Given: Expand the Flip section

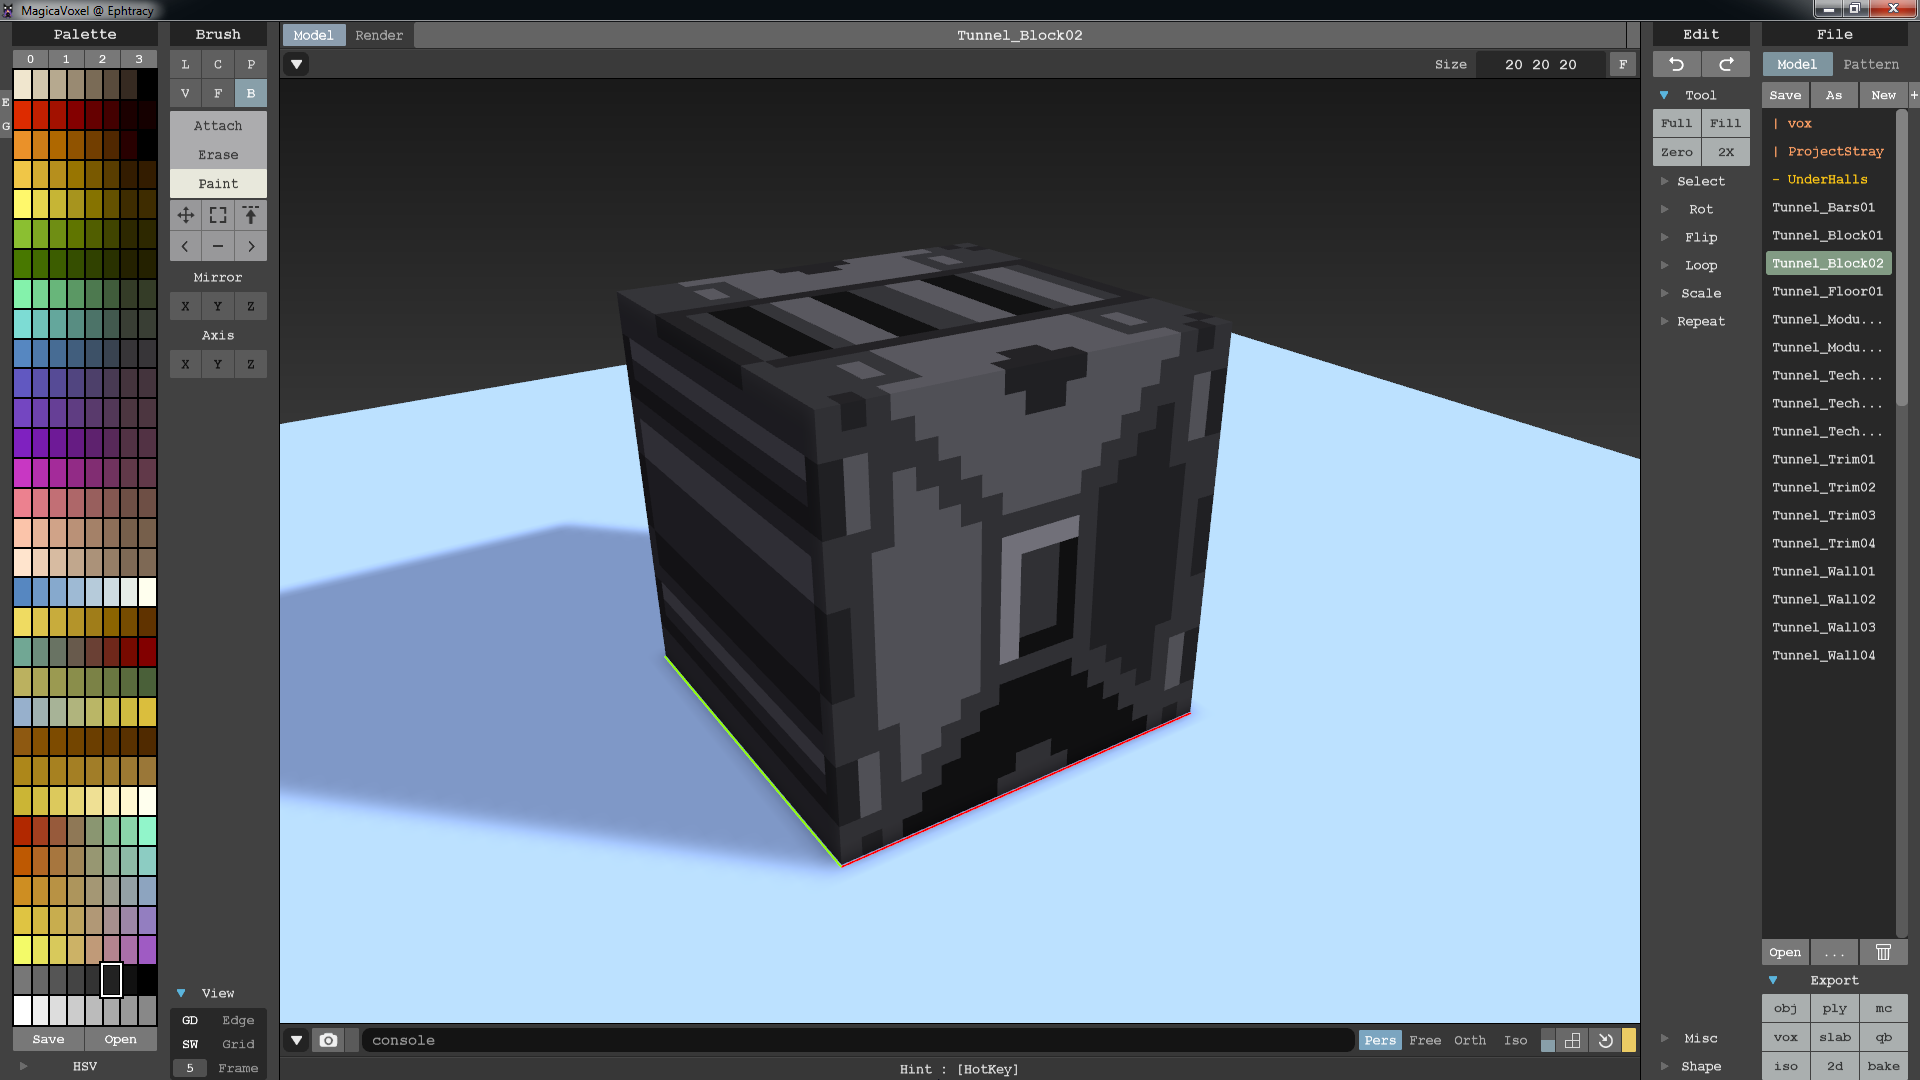Looking at the screenshot, I should point(1700,237).
